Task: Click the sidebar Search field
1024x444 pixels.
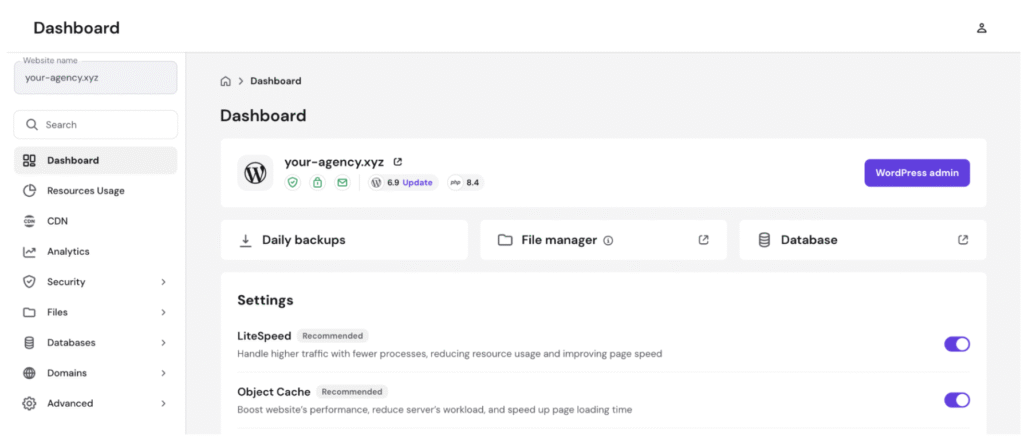Action: [x=96, y=125]
